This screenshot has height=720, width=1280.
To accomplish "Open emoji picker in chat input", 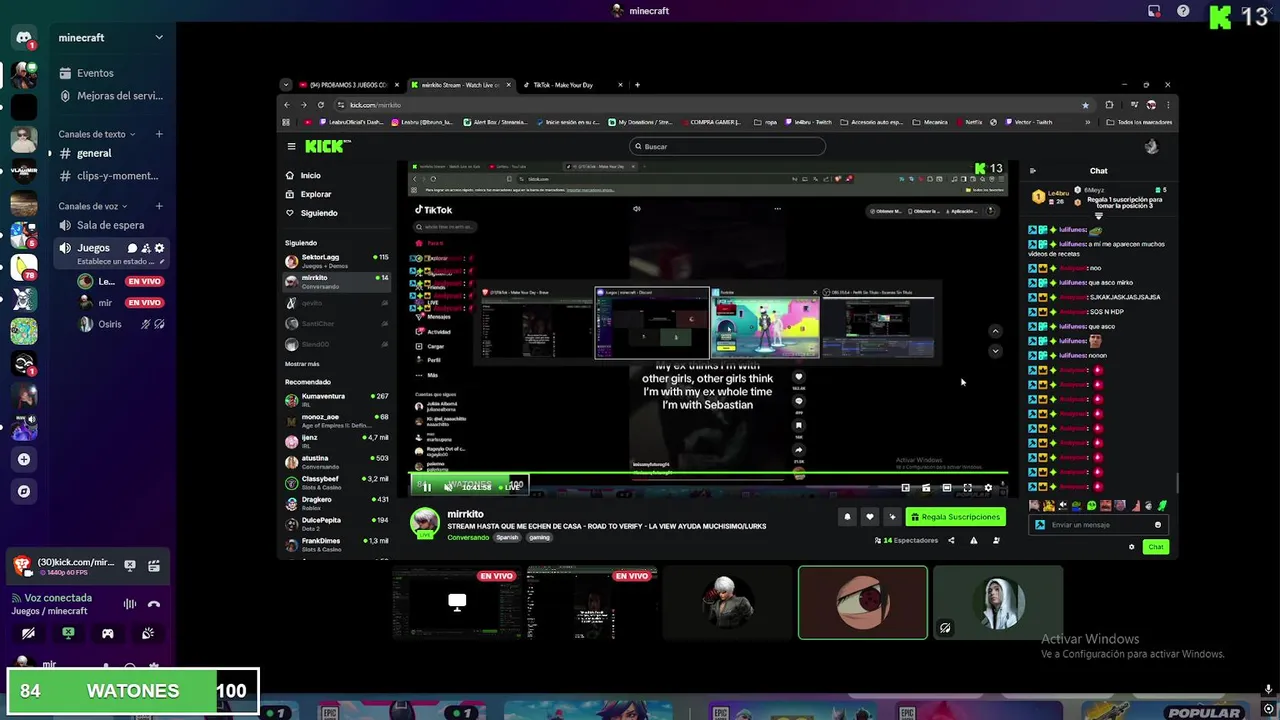I will click(x=1158, y=524).
